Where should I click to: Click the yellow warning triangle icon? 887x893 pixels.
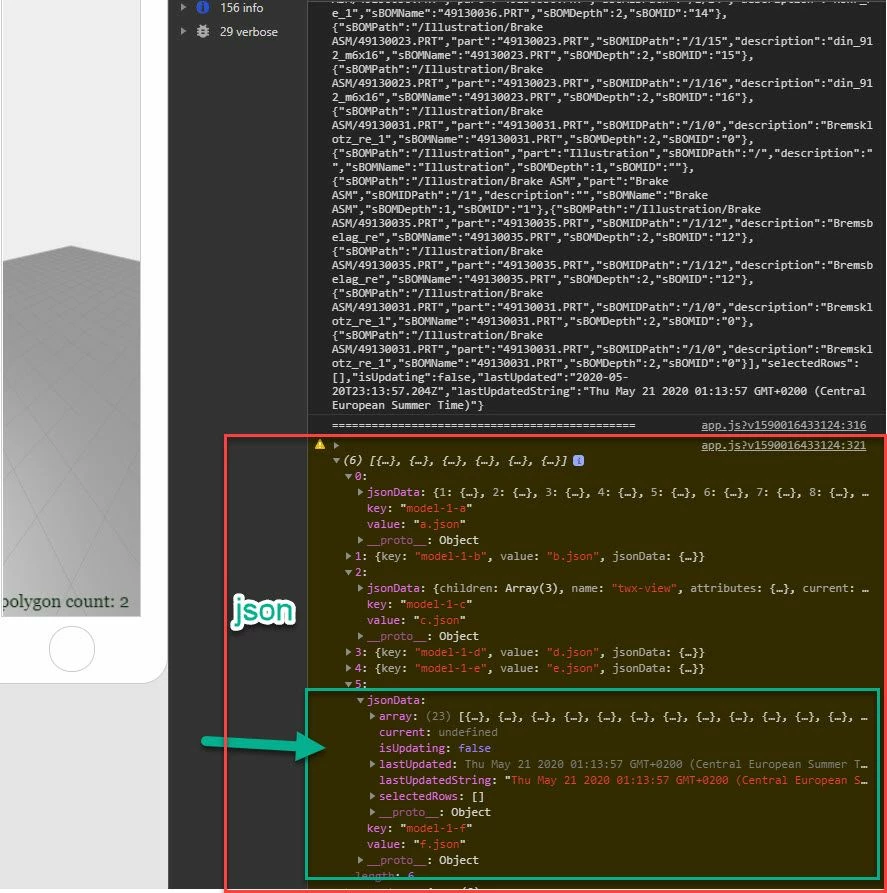(x=320, y=445)
